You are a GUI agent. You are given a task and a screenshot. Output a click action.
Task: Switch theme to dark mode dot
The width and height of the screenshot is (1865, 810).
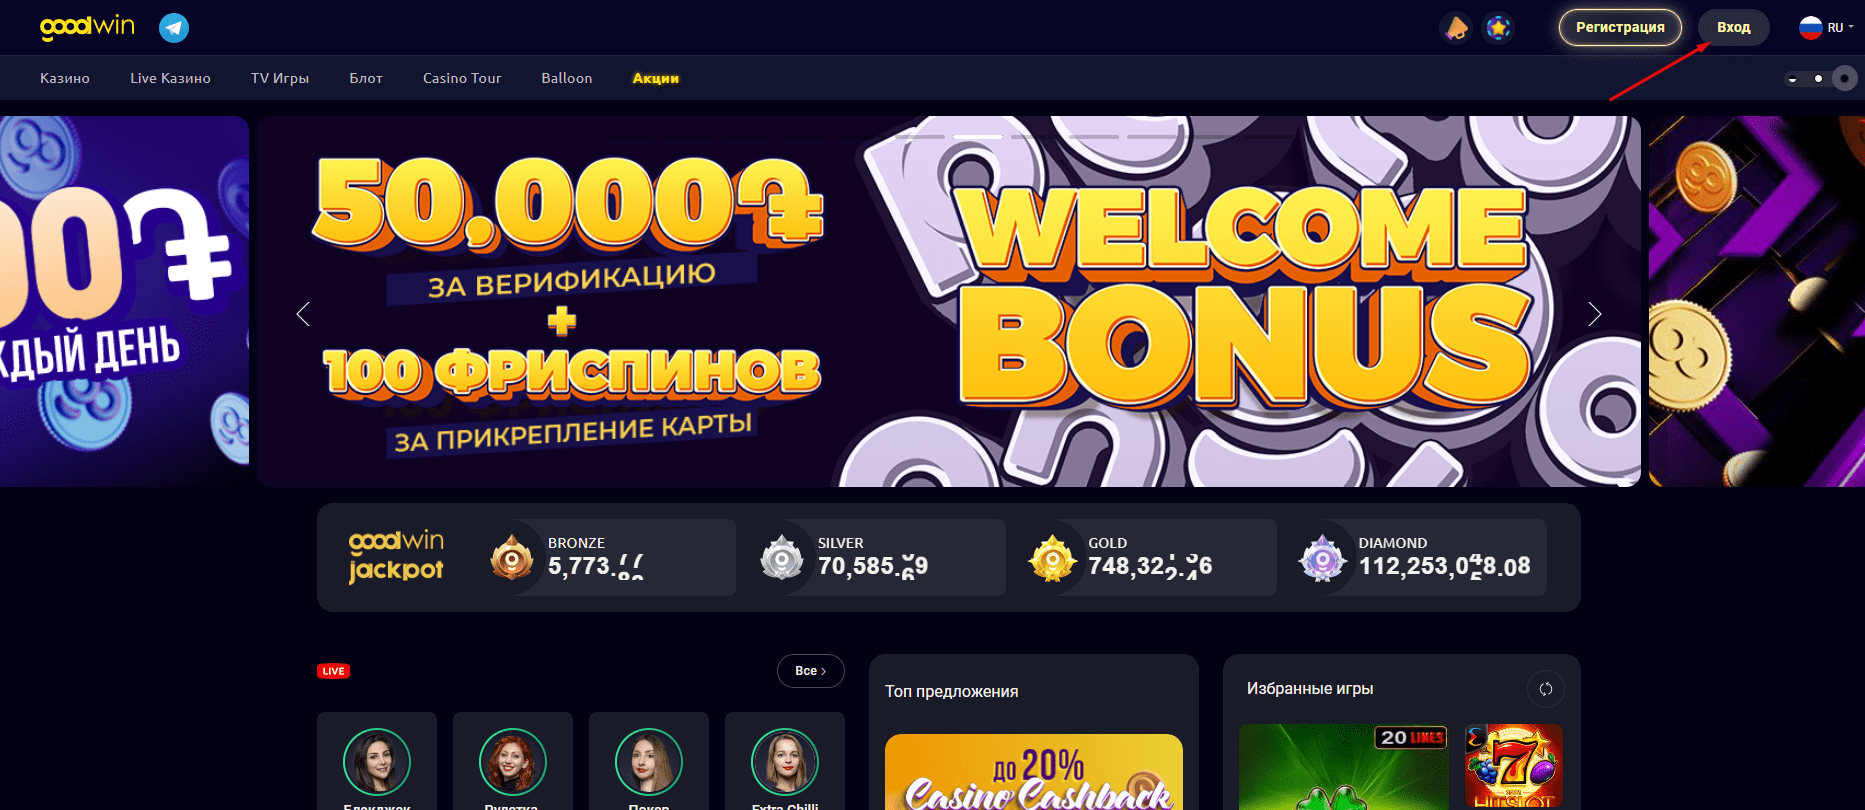pos(1844,78)
